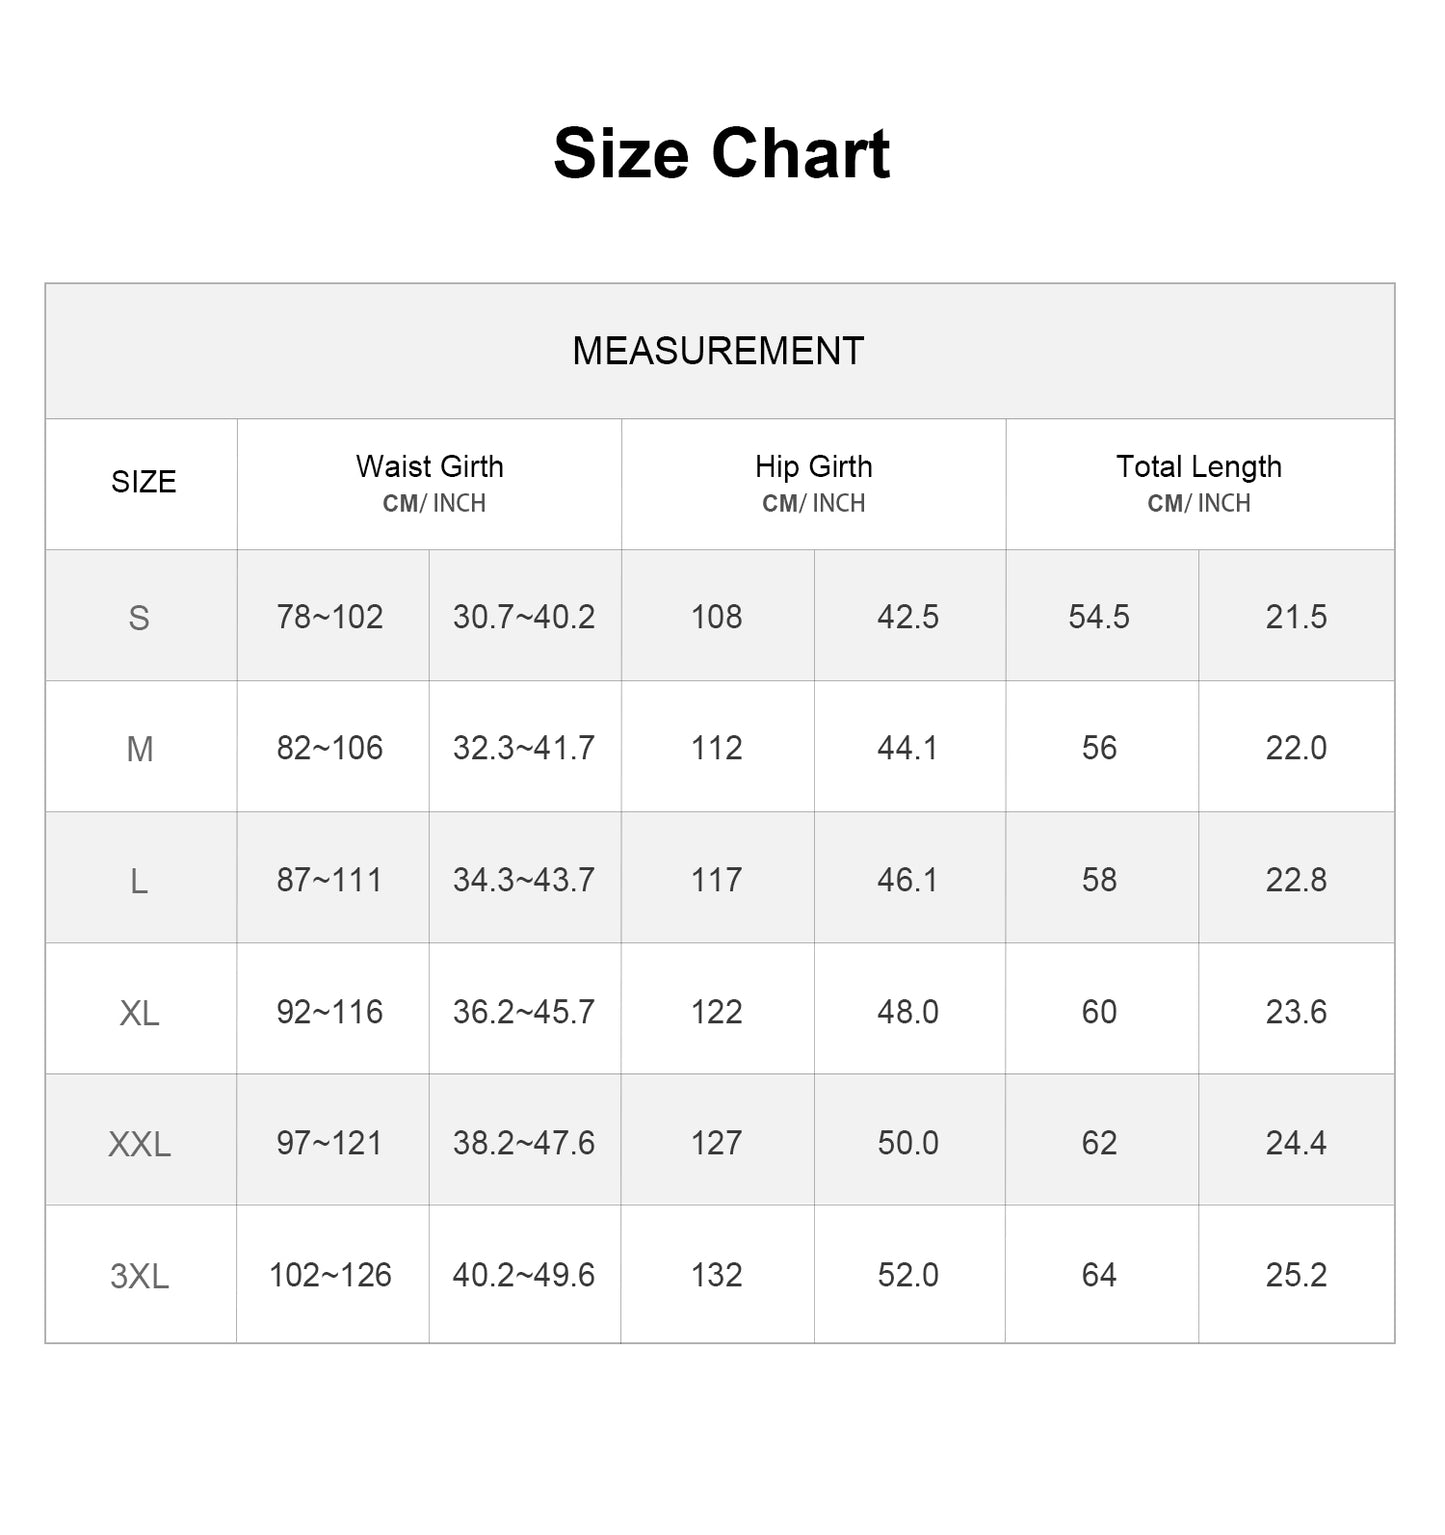The height and width of the screenshot is (1535, 1445).
Task: Click the S size row label
Action: [139, 618]
